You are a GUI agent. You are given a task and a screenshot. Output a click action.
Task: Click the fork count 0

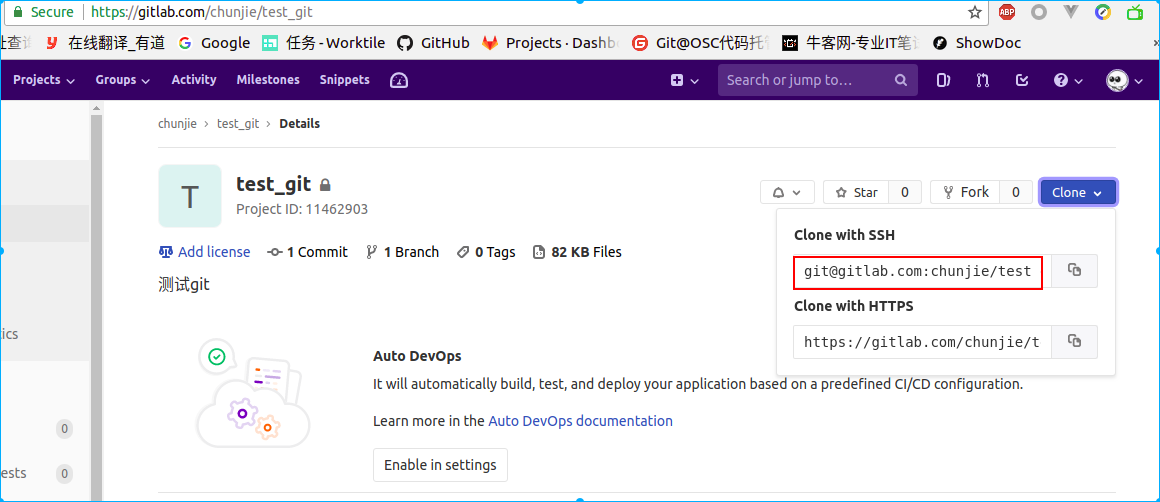(x=1016, y=192)
